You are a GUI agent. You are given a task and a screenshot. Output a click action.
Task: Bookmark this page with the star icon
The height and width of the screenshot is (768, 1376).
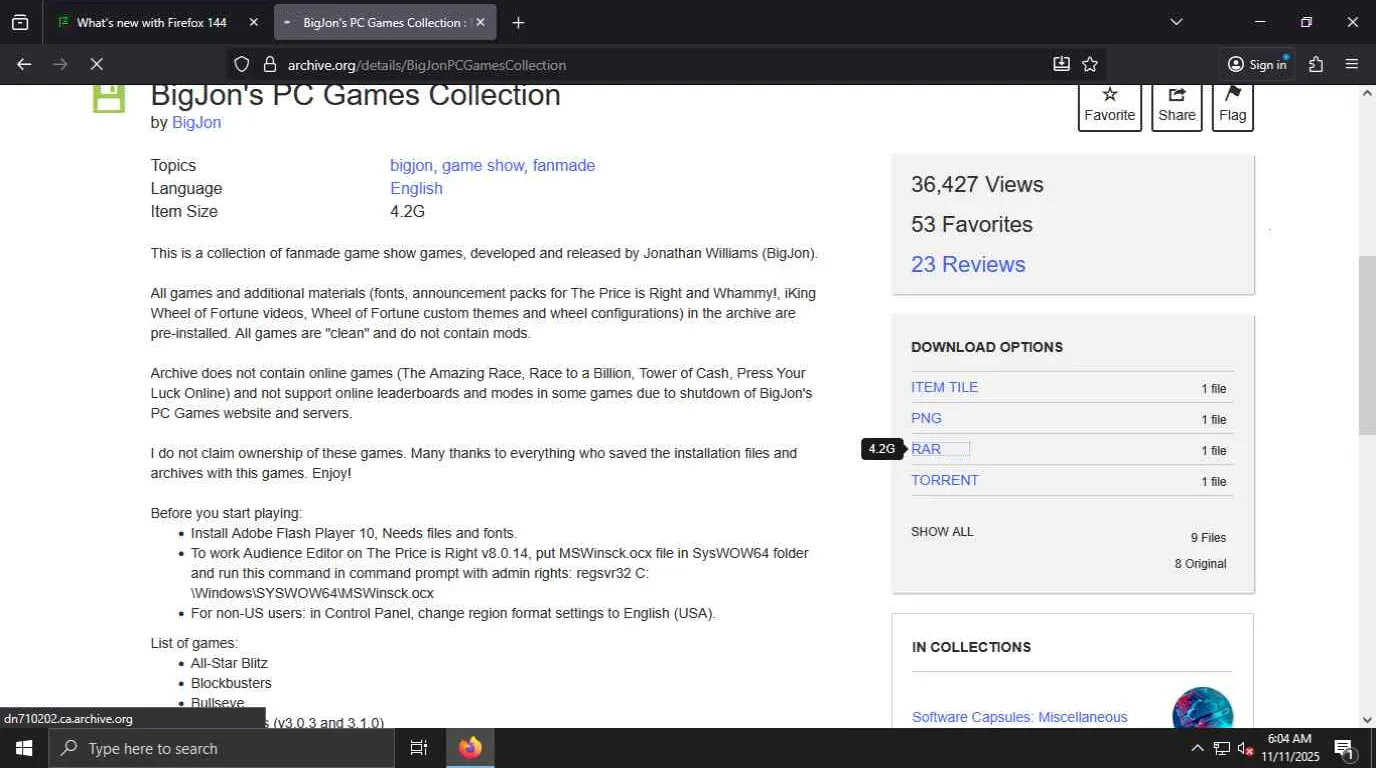1090,64
